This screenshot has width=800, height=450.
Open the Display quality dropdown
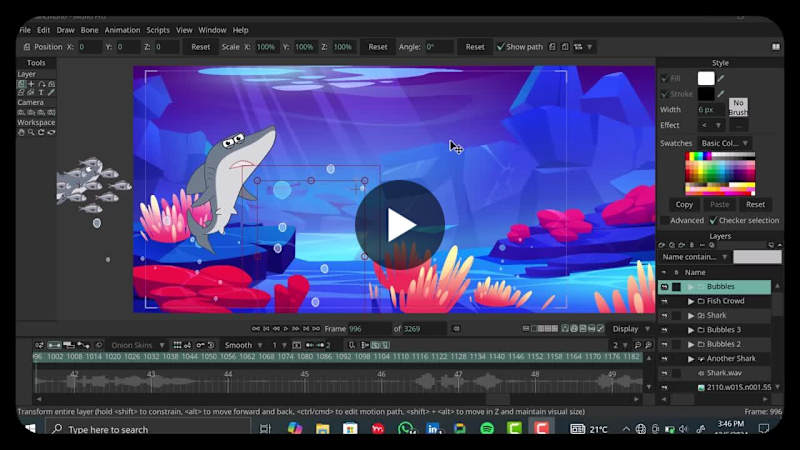point(631,329)
